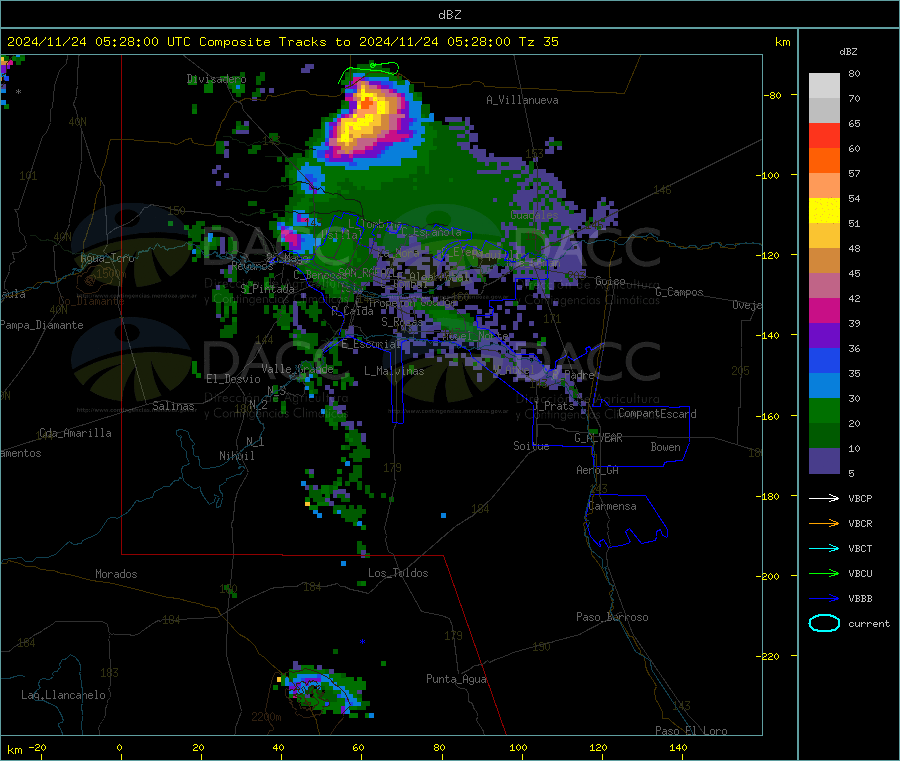The width and height of the screenshot is (900, 761).
Task: Click the Divisadero map label
Action: [216, 79]
